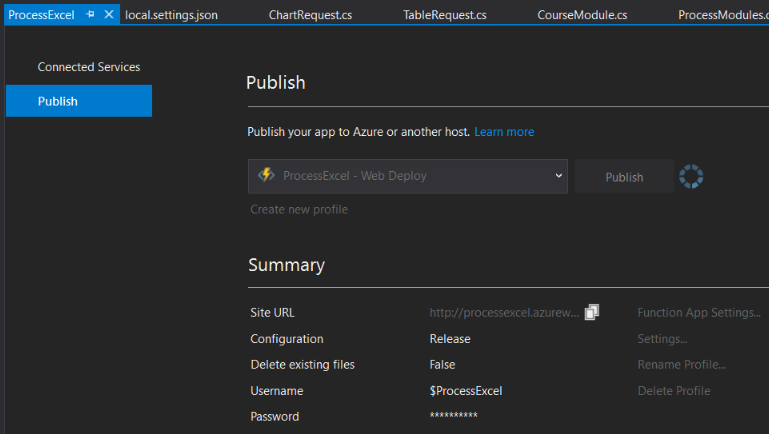The image size is (769, 434).
Task: Open the TableRequest.cs tab
Action: (x=445, y=15)
